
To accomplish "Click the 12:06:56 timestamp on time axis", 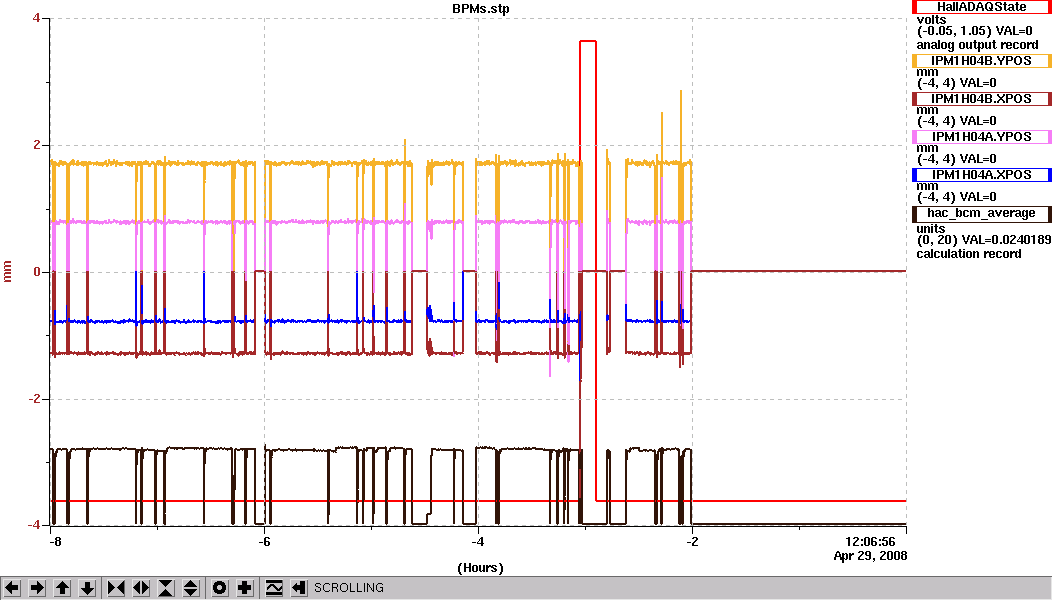I will point(870,542).
